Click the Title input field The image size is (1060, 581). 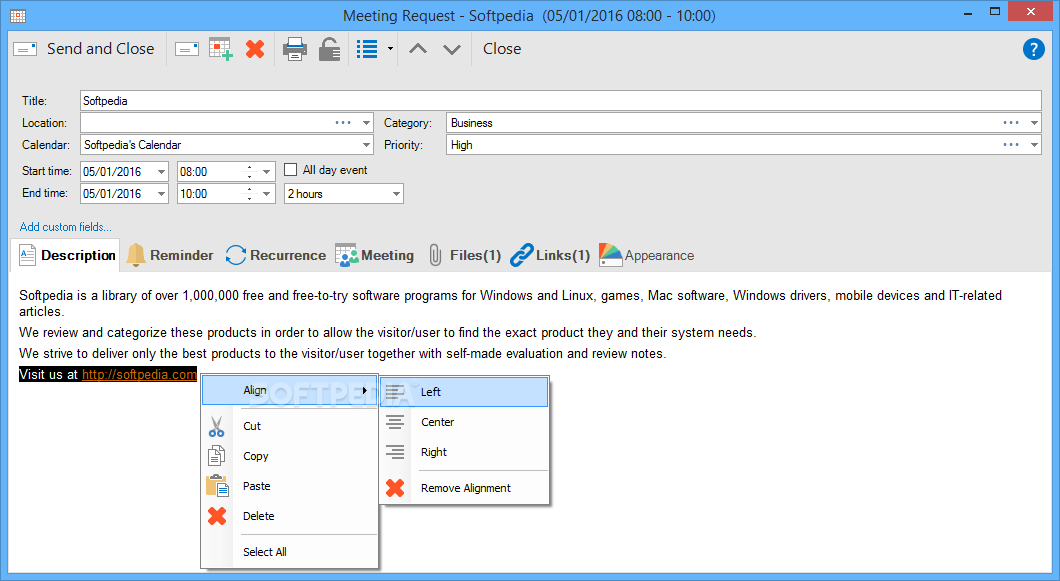(560, 101)
